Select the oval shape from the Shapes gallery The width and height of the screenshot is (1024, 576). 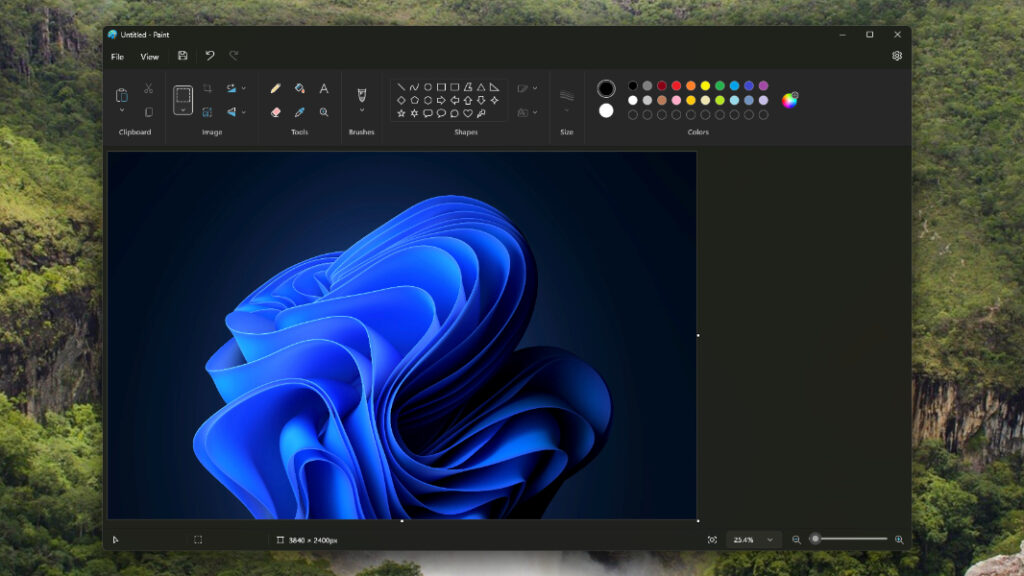pos(428,88)
